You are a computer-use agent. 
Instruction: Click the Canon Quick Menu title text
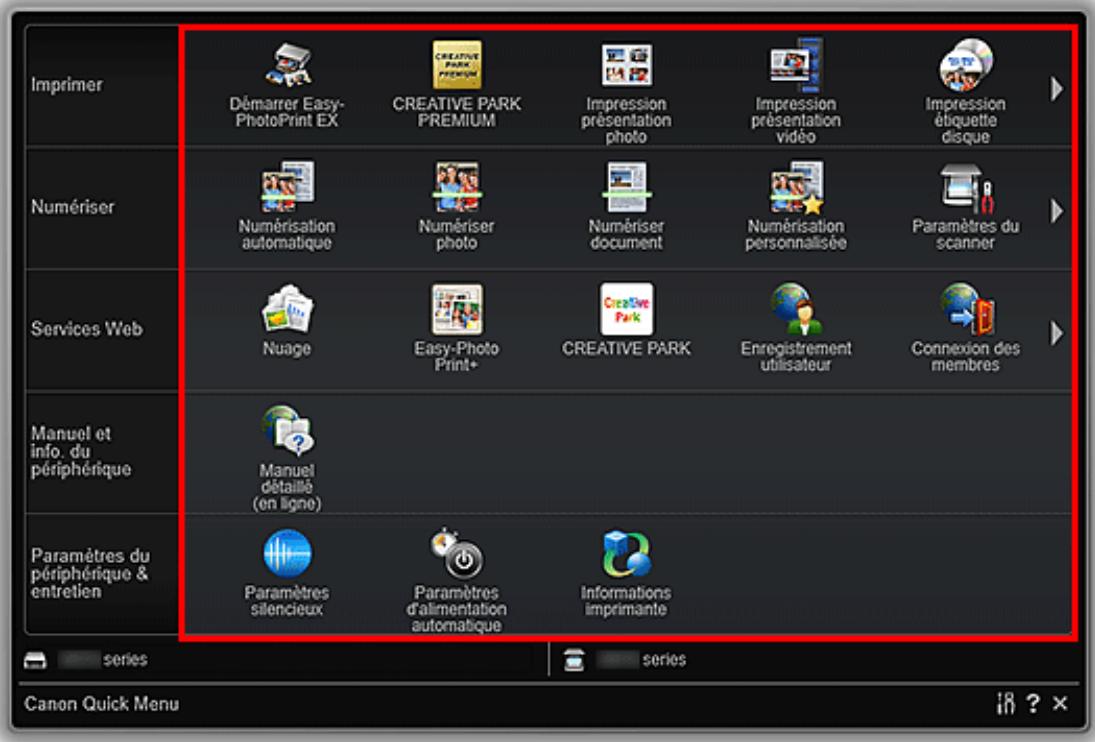click(x=102, y=704)
